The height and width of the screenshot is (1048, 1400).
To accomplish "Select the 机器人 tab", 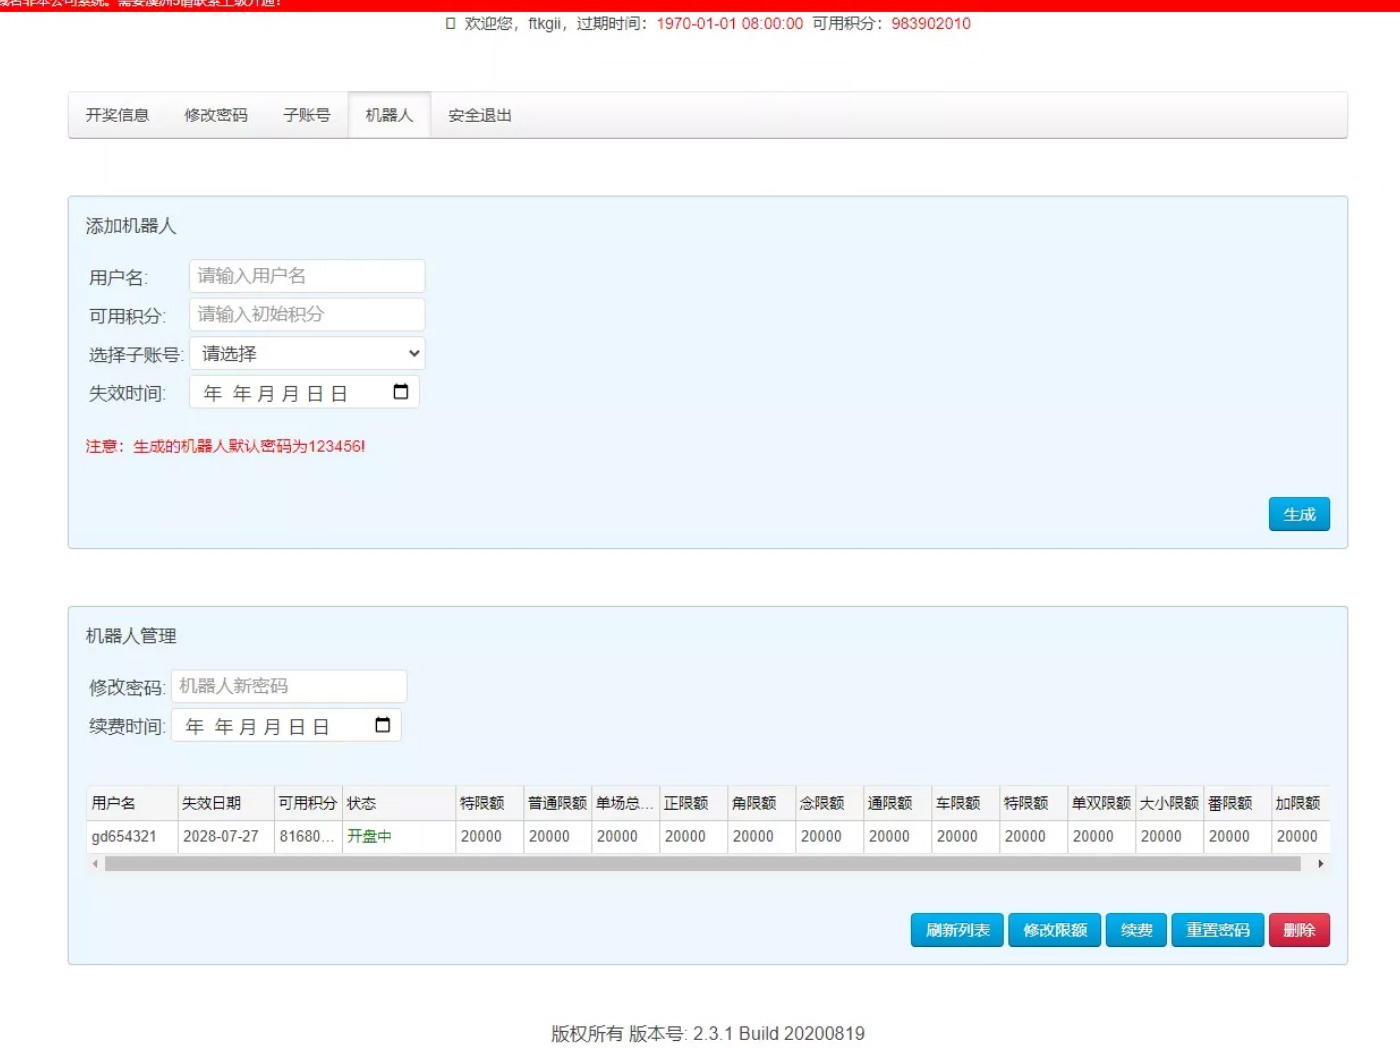I will point(389,116).
